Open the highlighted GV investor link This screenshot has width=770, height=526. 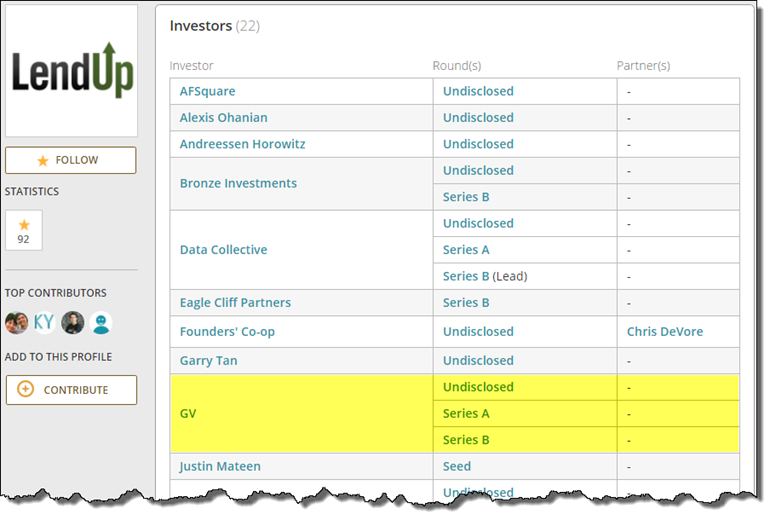point(188,413)
